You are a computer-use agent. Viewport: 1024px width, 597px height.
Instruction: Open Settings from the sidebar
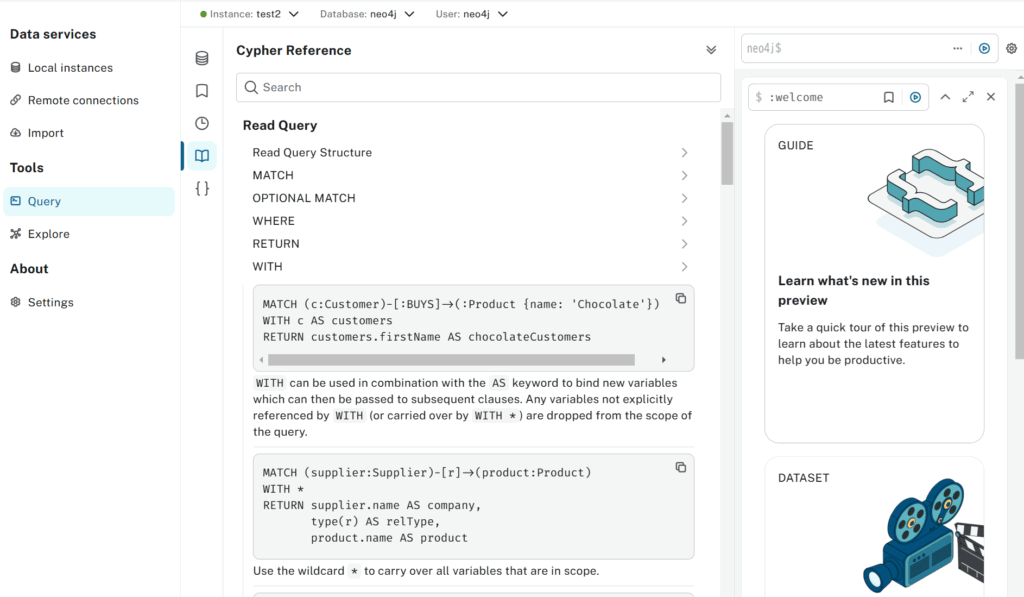[x=89, y=302]
